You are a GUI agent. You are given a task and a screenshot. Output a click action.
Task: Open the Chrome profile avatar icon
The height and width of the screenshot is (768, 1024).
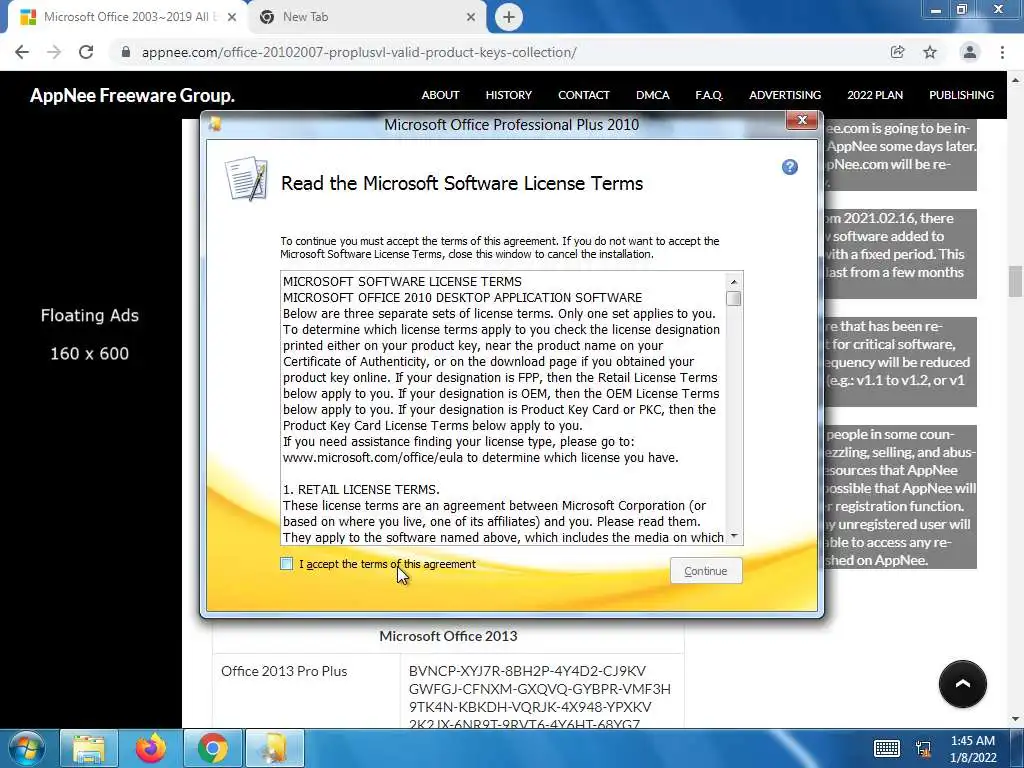coord(970,52)
